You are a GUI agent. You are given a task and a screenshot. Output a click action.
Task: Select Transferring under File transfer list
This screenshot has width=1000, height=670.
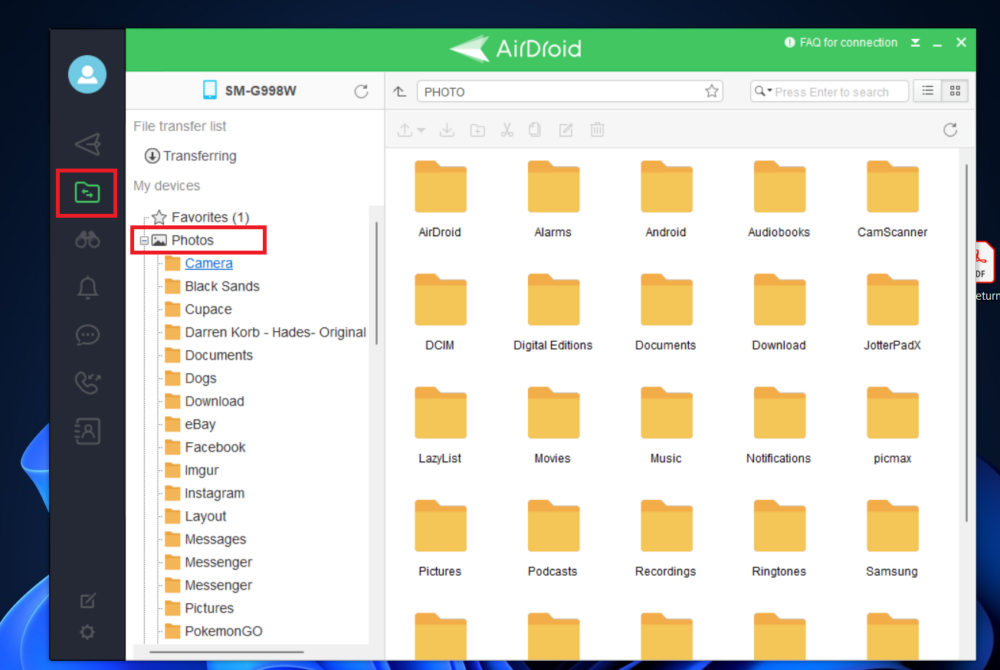(x=197, y=156)
